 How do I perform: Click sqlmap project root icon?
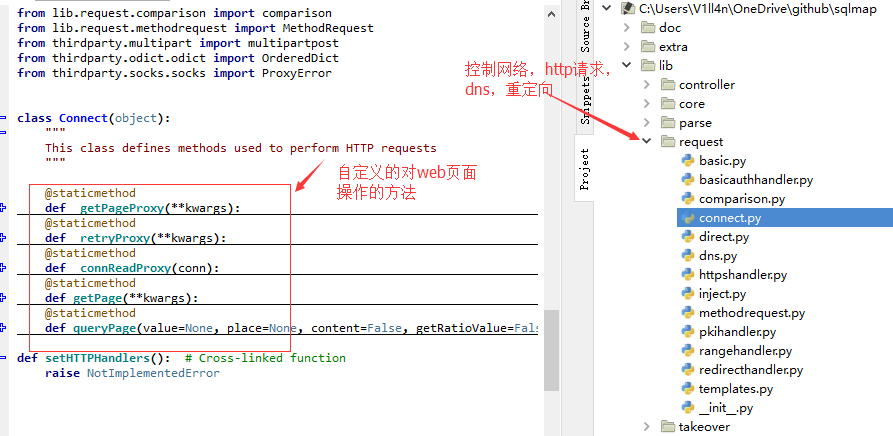[628, 9]
